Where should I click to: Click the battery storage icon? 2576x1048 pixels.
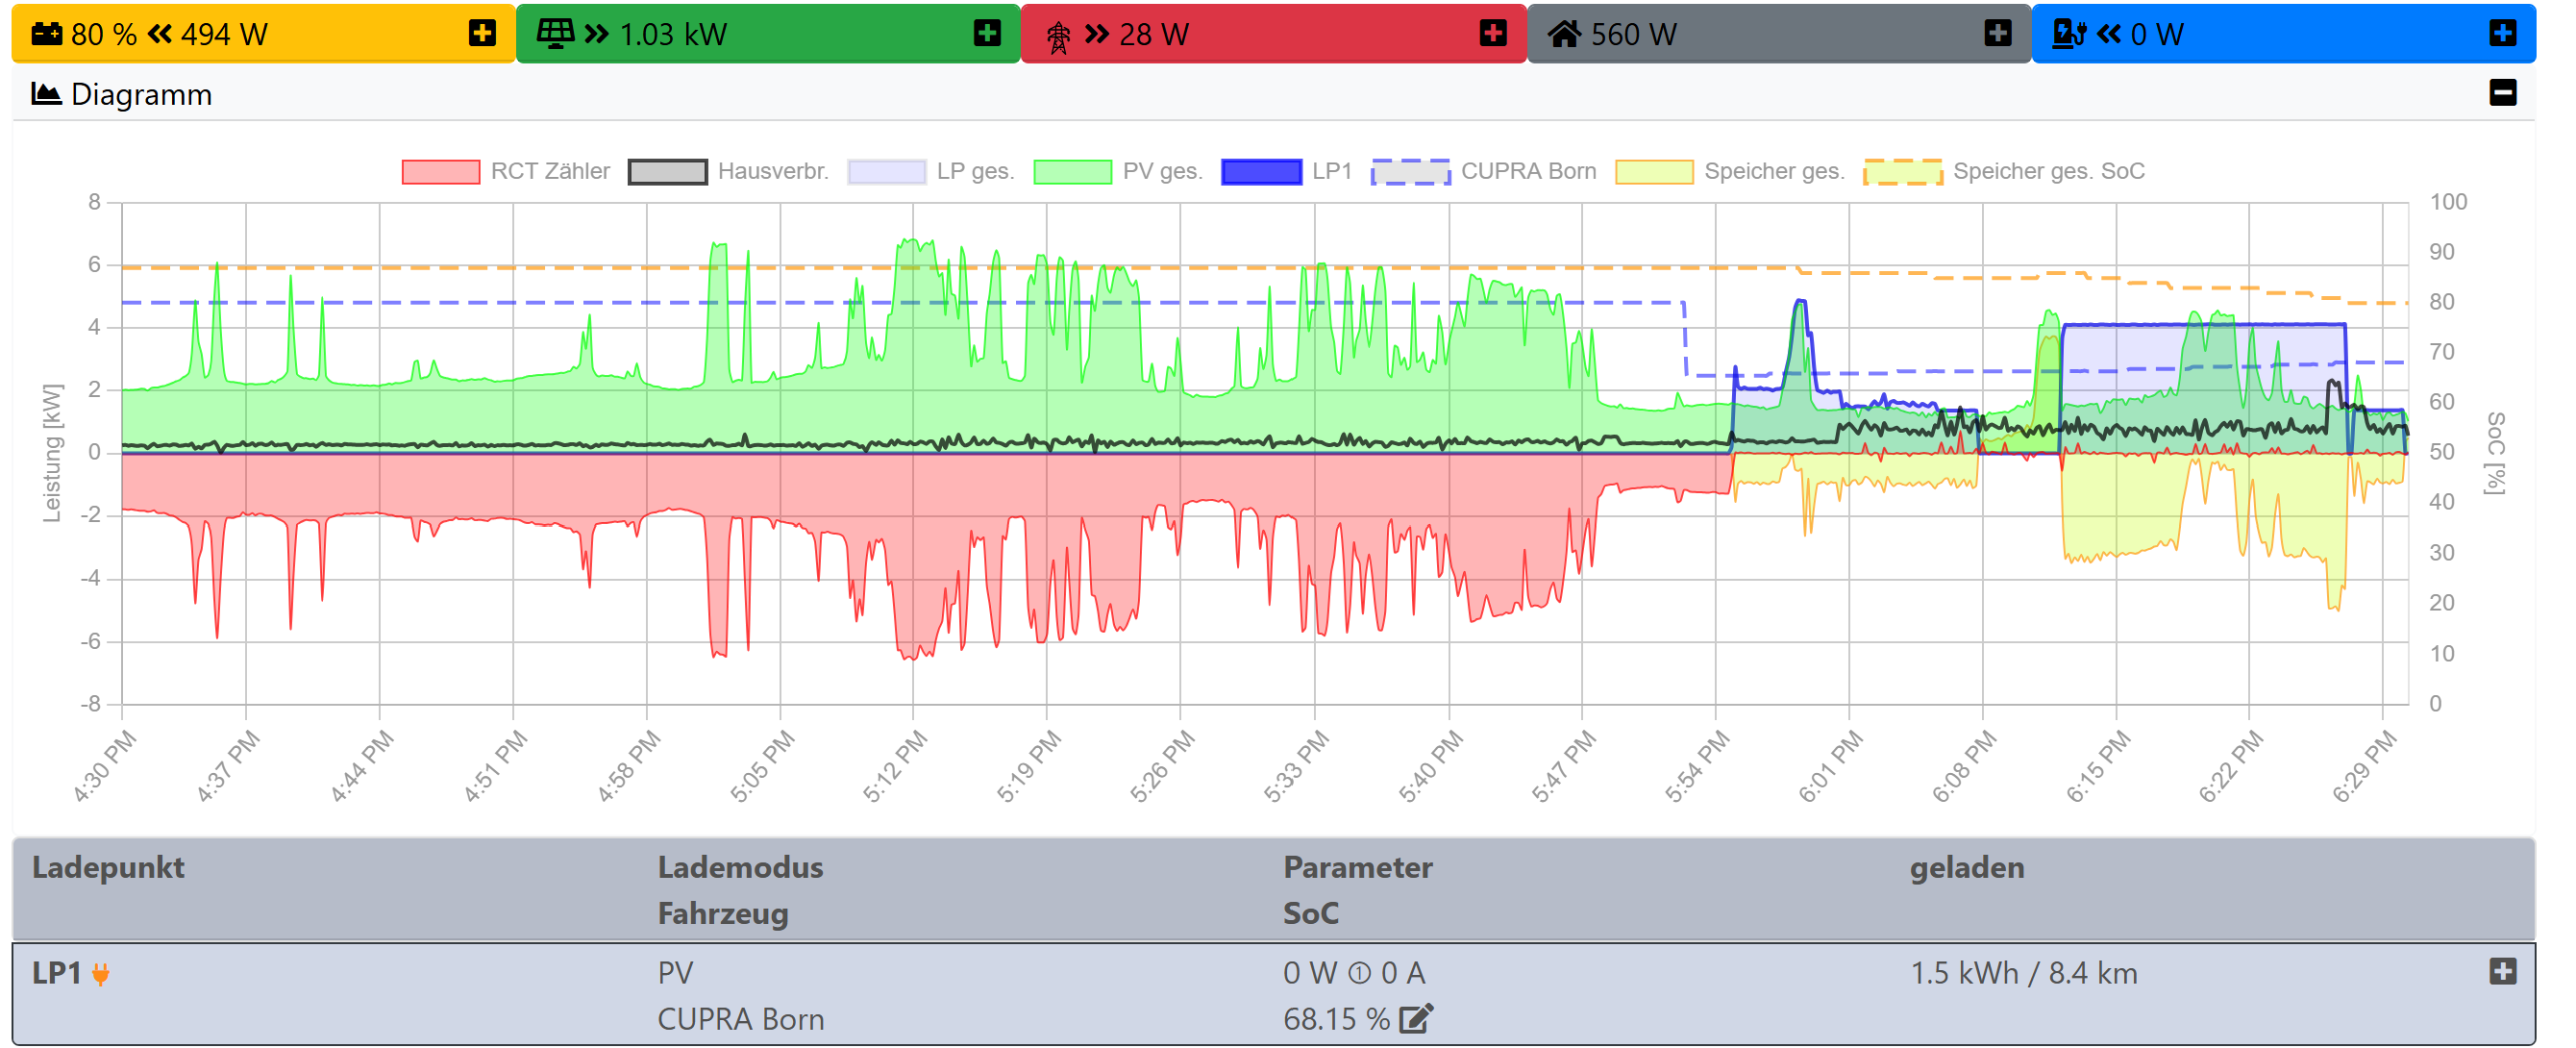coord(46,34)
